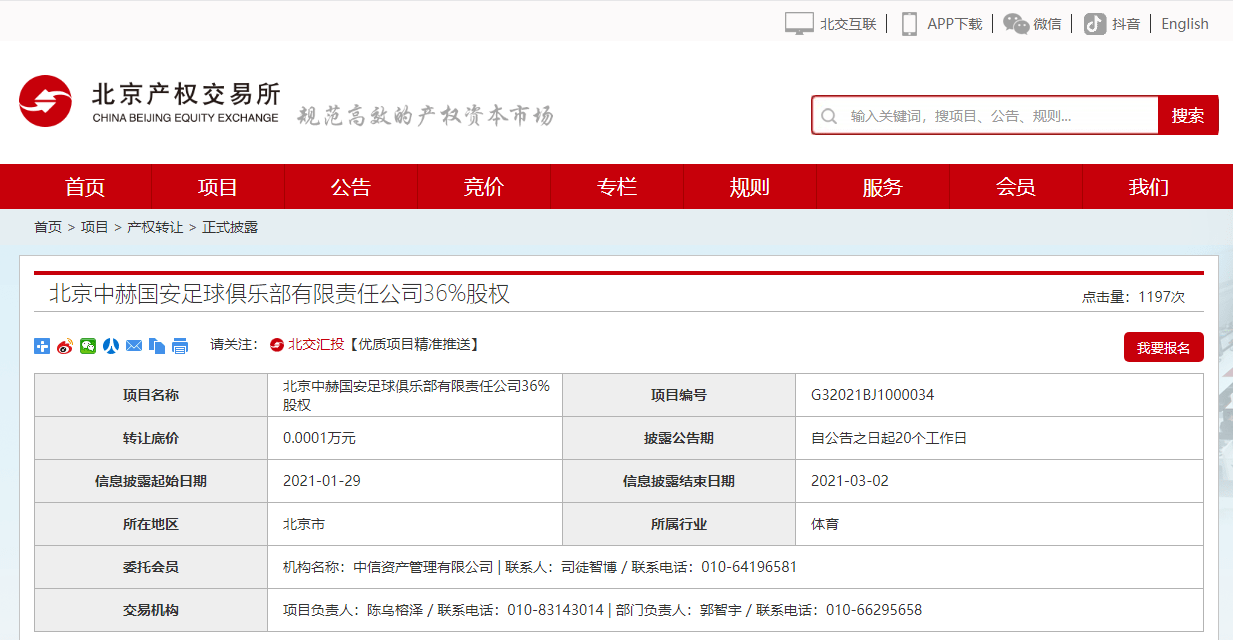The width and height of the screenshot is (1233, 640).
Task: Click the 北交汇投 red link
Action: (316, 344)
